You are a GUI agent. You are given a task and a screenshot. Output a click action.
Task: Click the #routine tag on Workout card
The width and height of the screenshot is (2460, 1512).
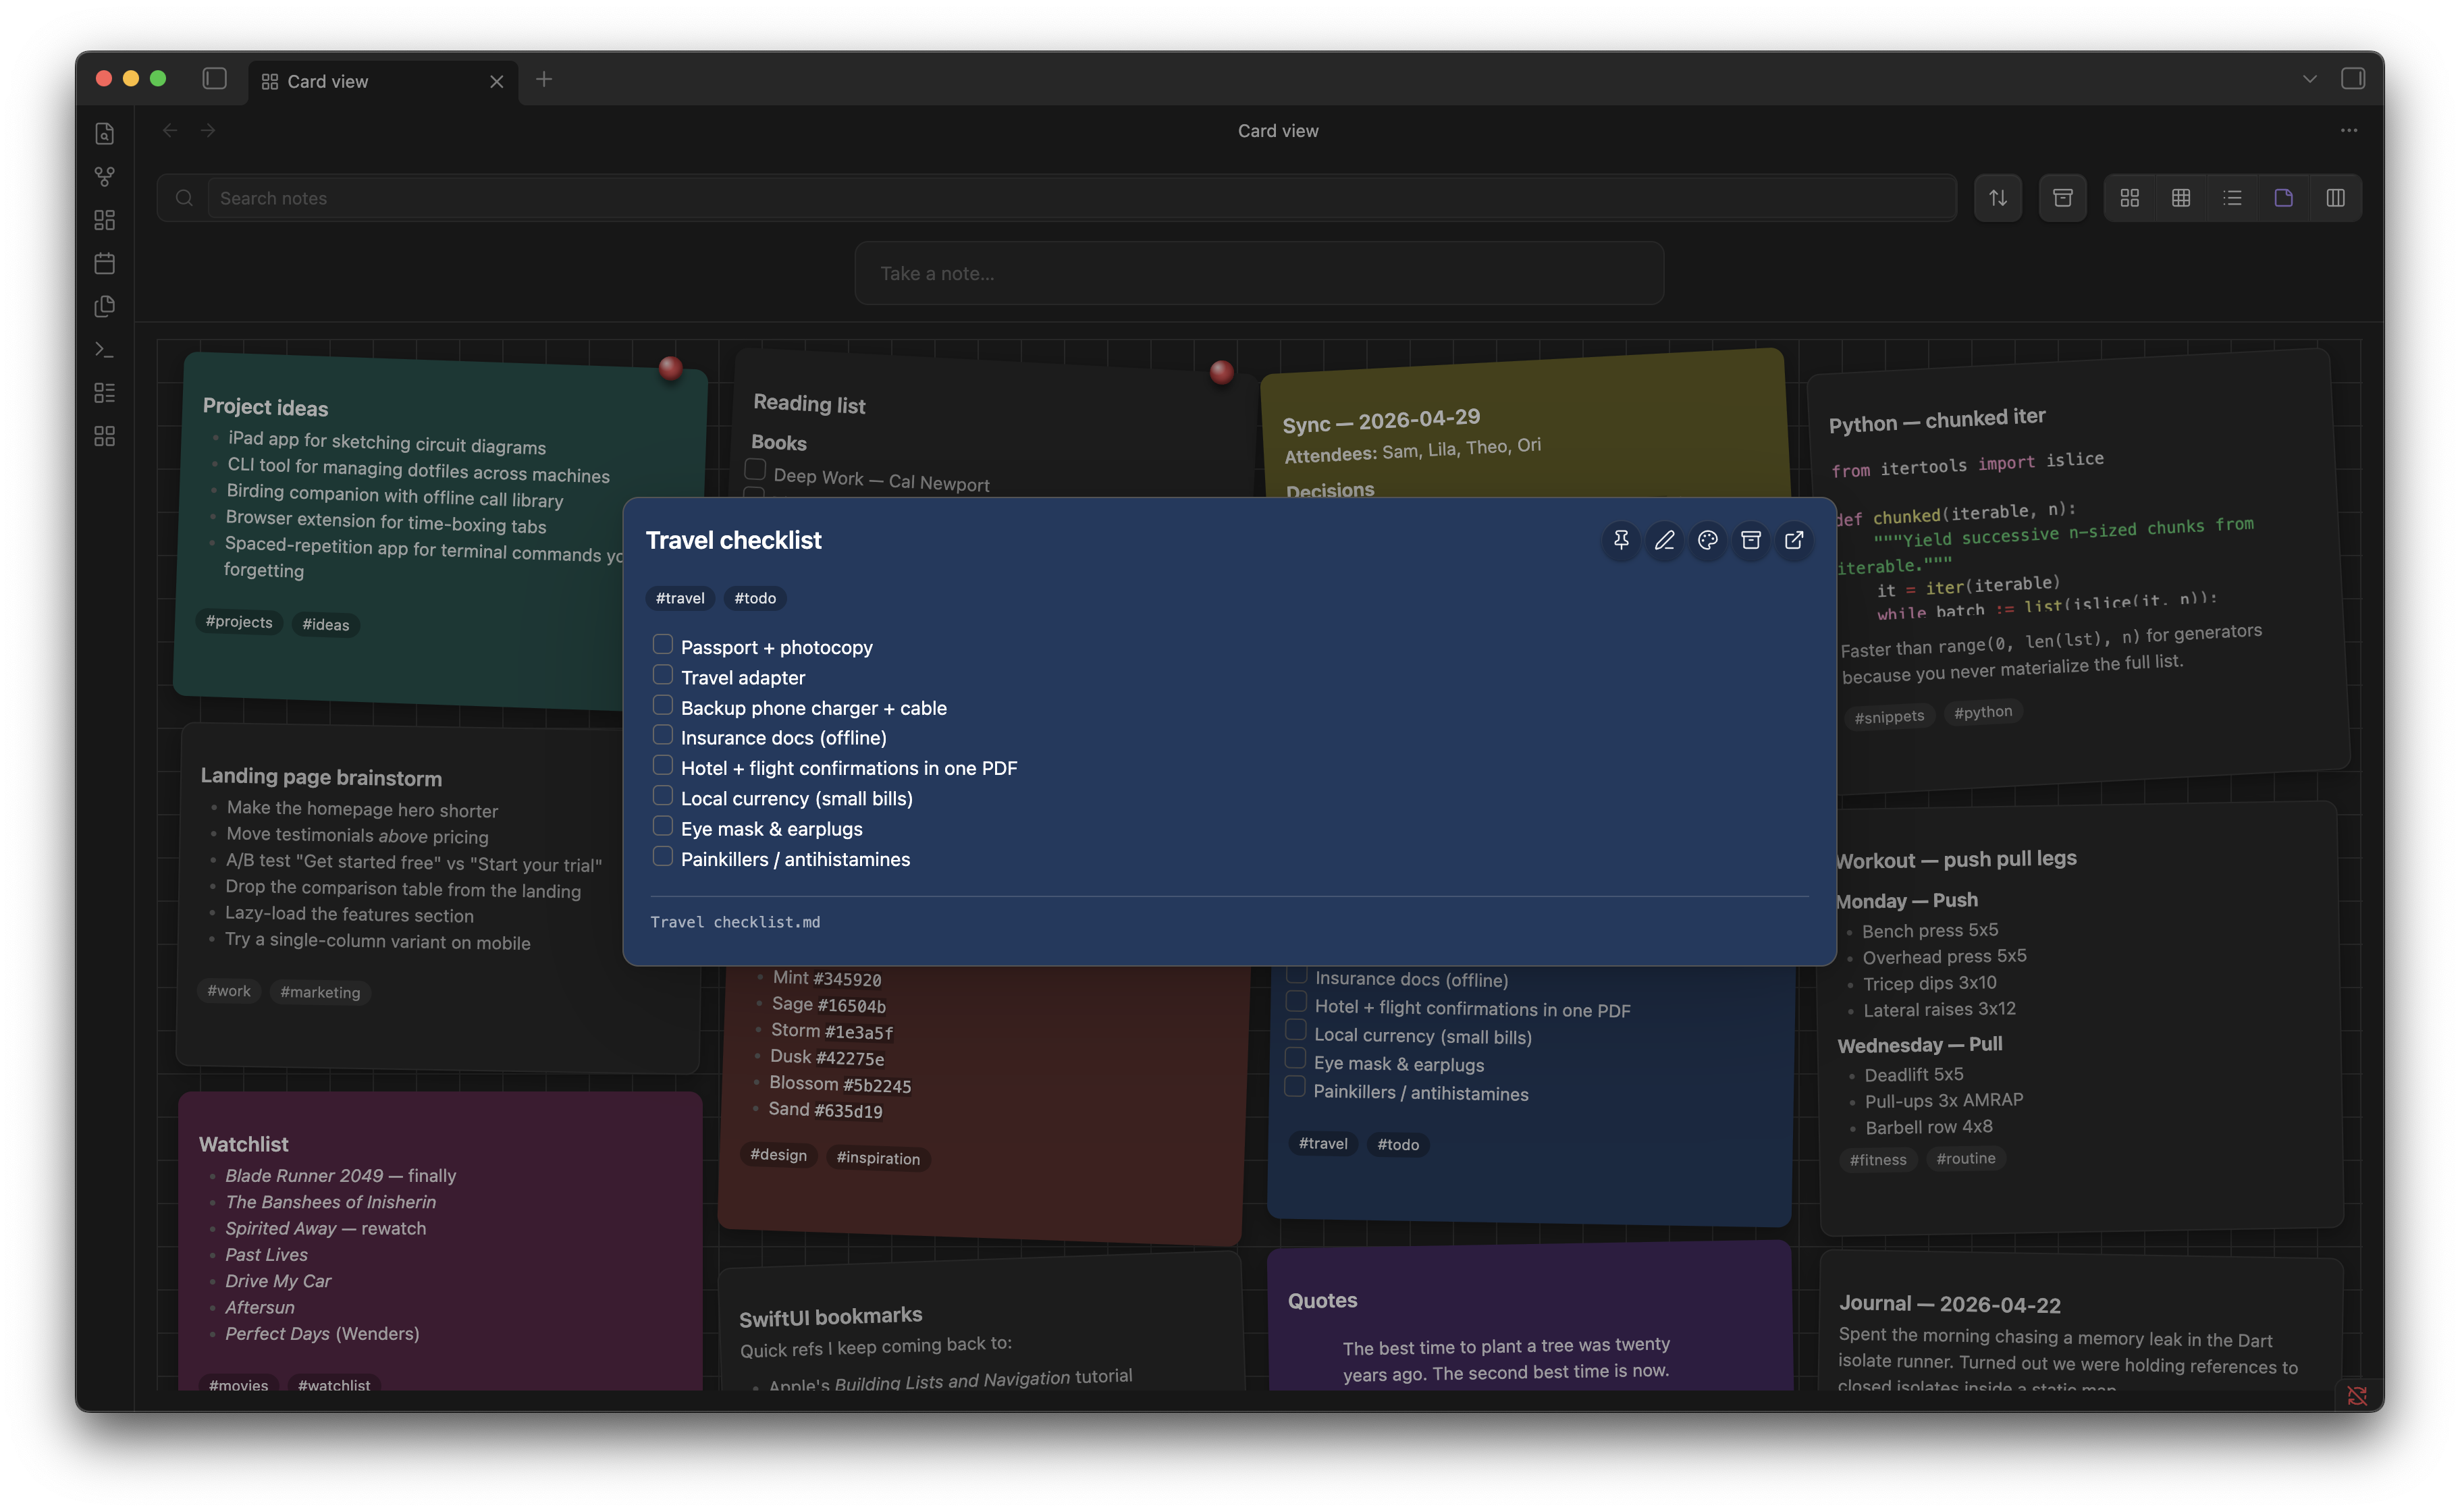coord(1965,1158)
